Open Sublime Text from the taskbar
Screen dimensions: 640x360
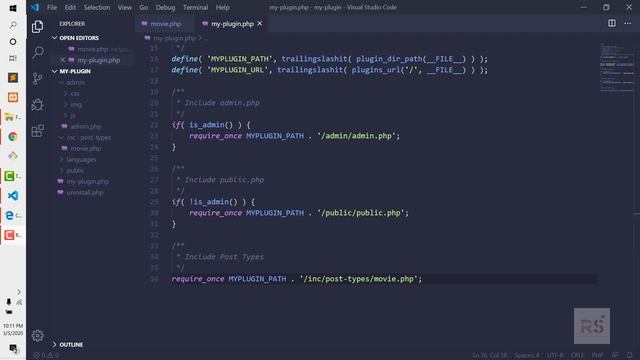(x=13, y=78)
